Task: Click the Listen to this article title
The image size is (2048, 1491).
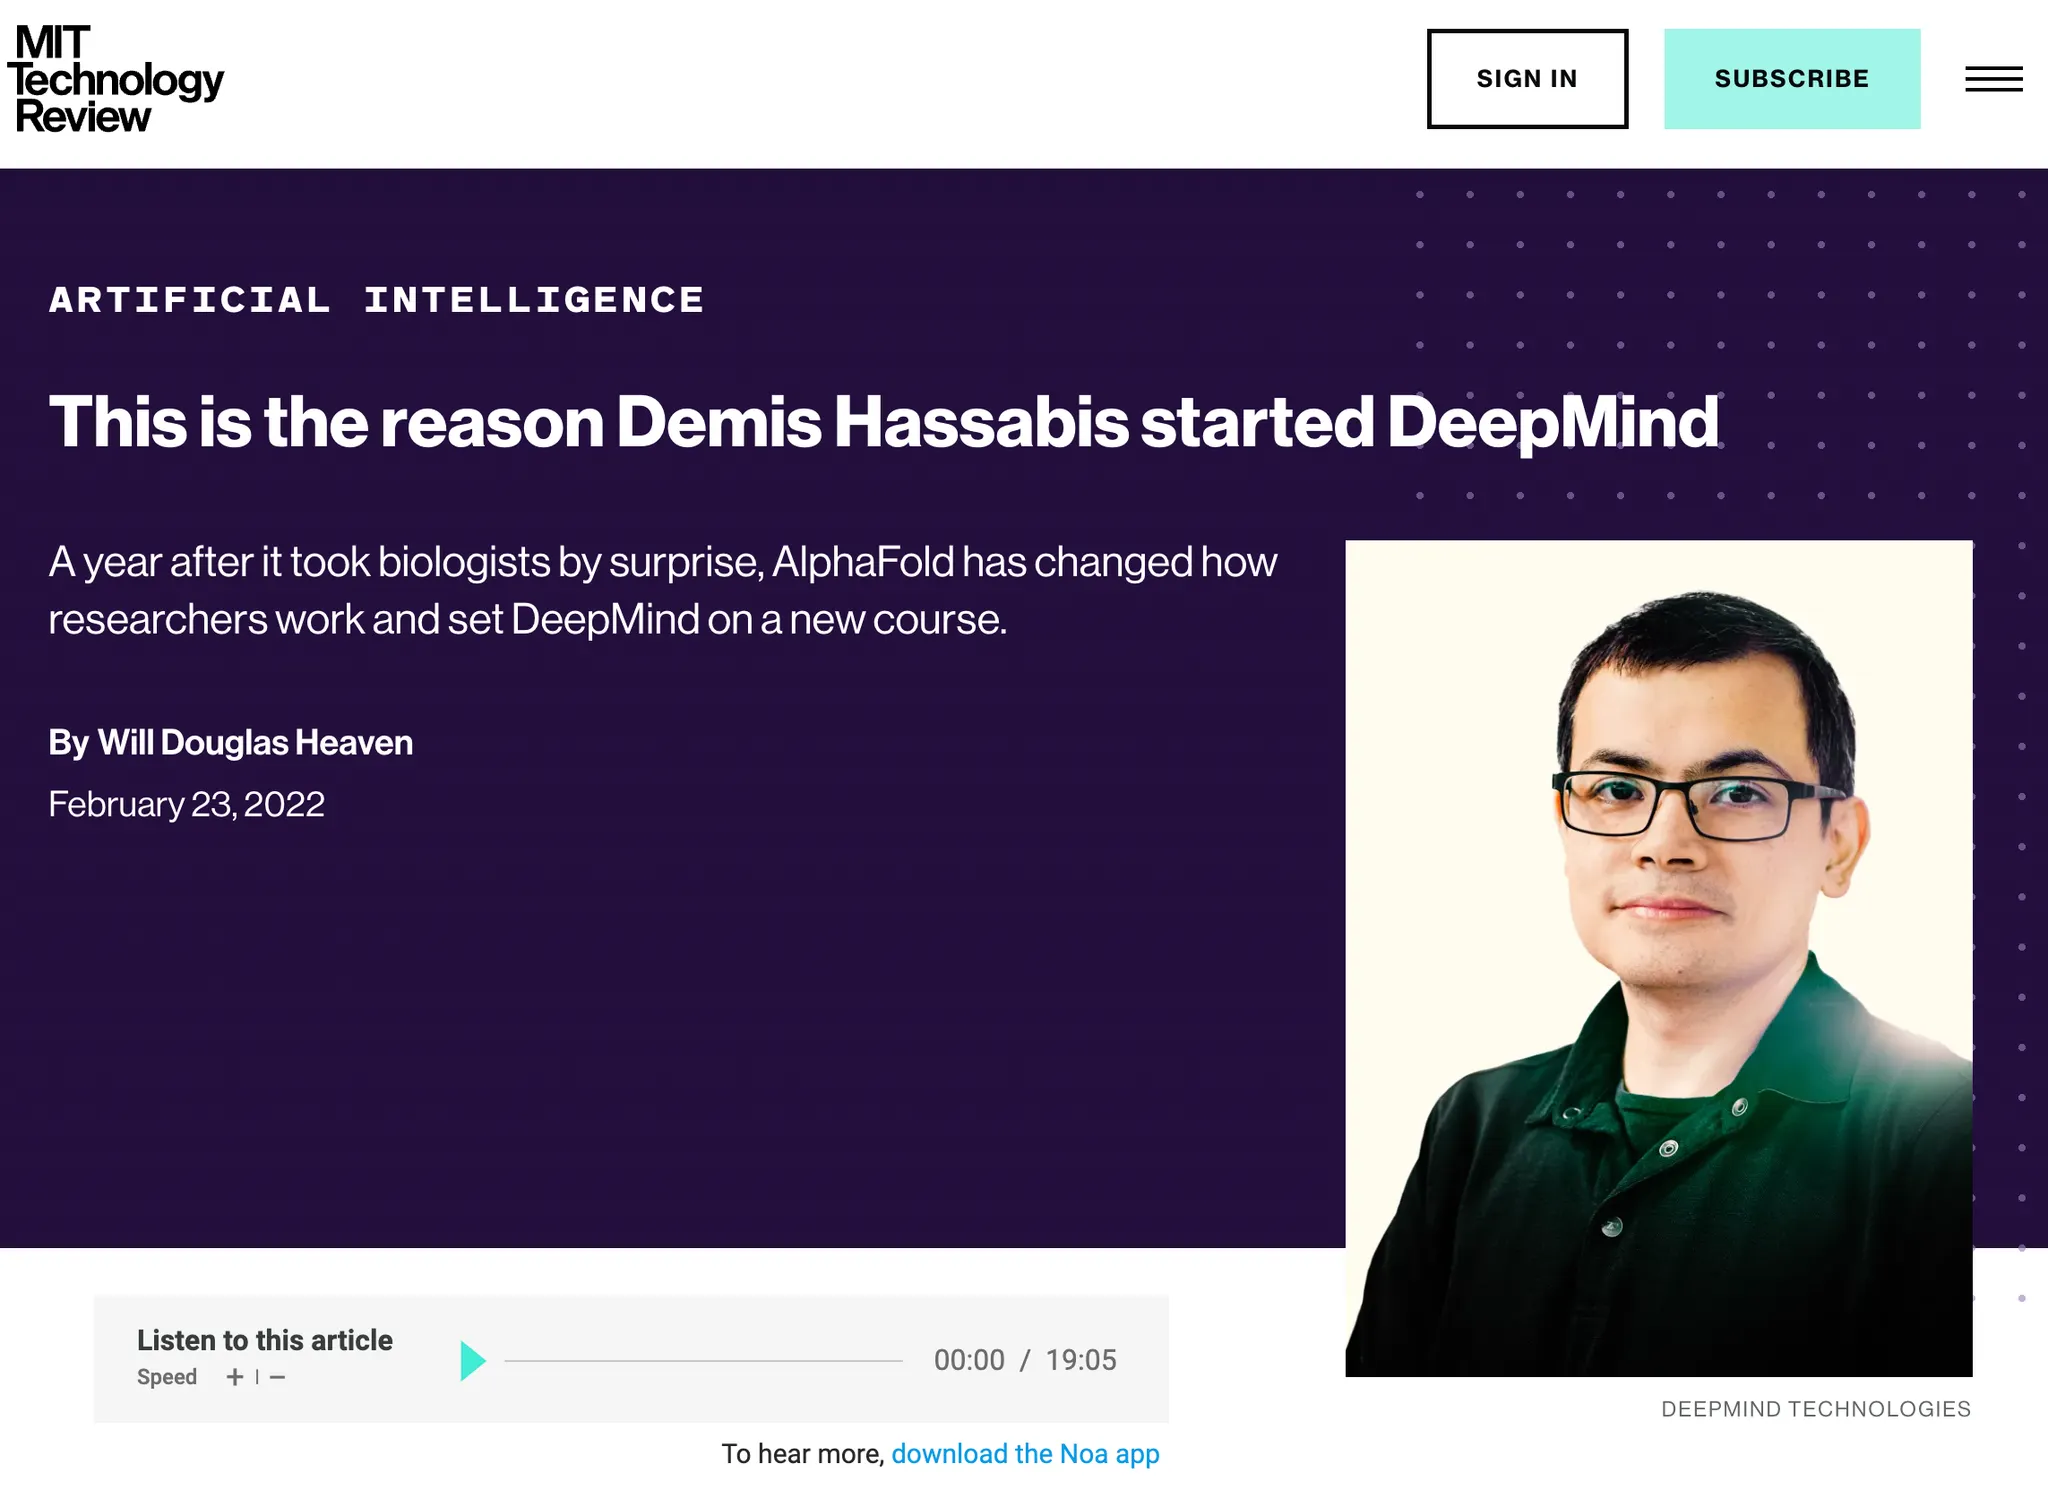Action: [x=265, y=1340]
